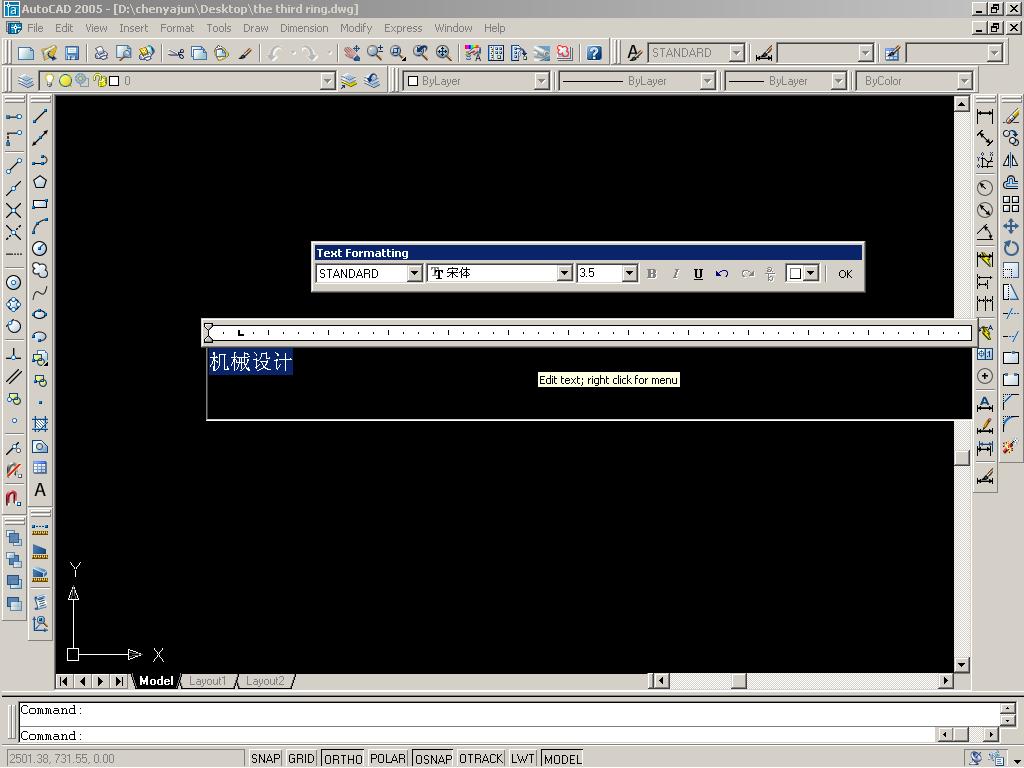Switch to the Layout1 tab
This screenshot has height=768, width=1024.
207,681
